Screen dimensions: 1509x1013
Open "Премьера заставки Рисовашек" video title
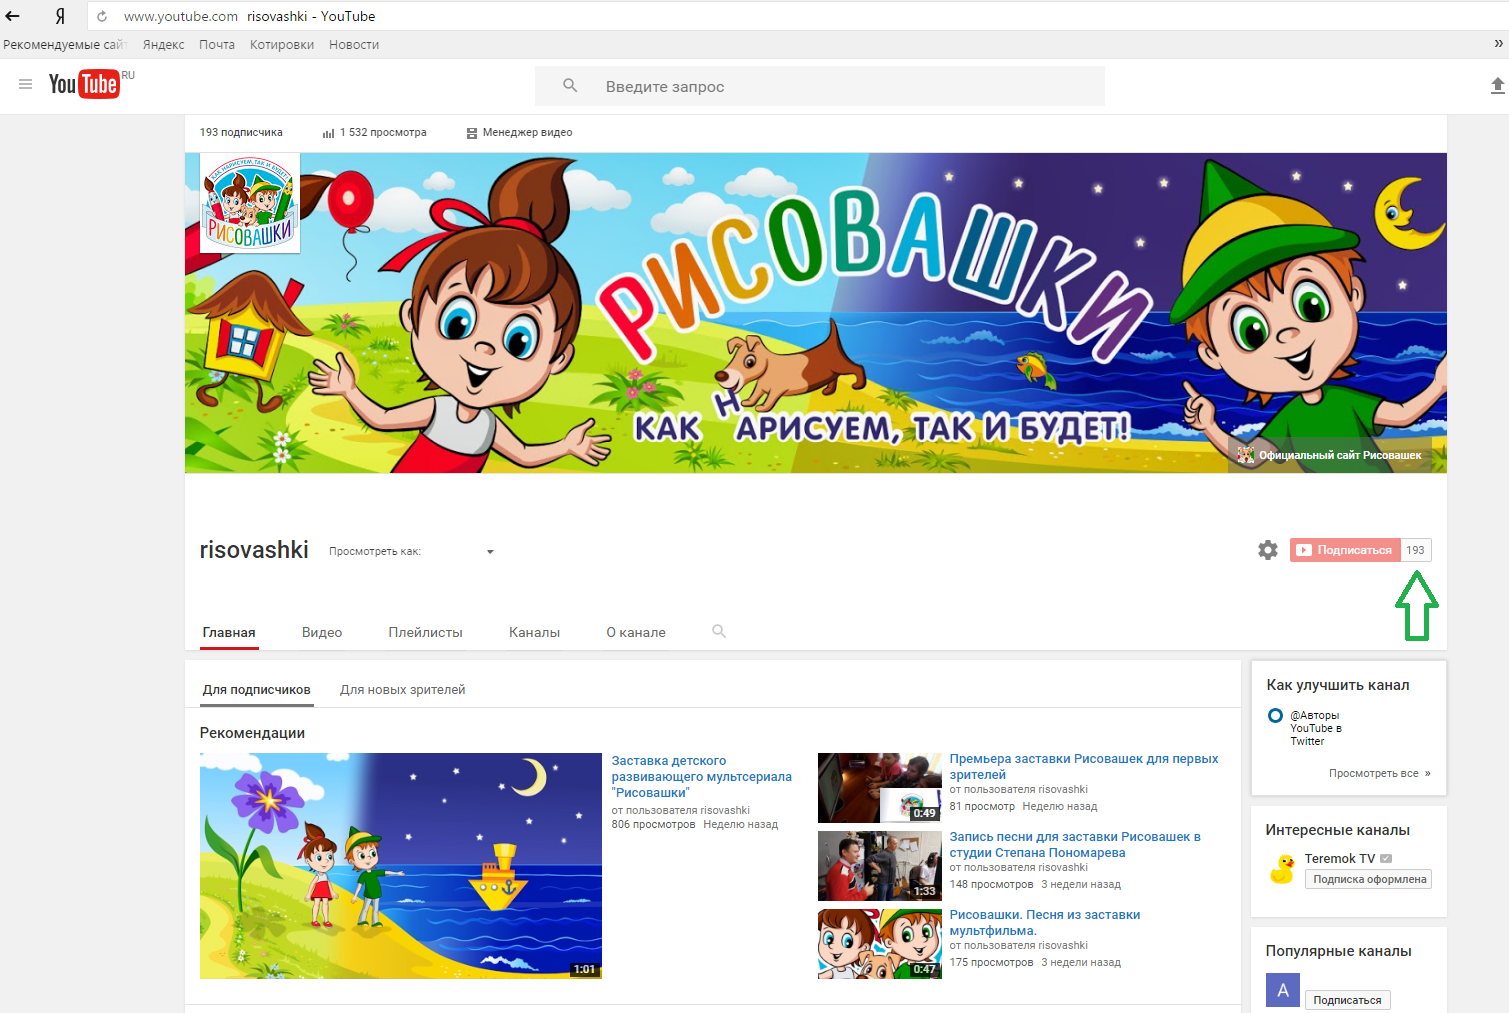(x=1084, y=767)
